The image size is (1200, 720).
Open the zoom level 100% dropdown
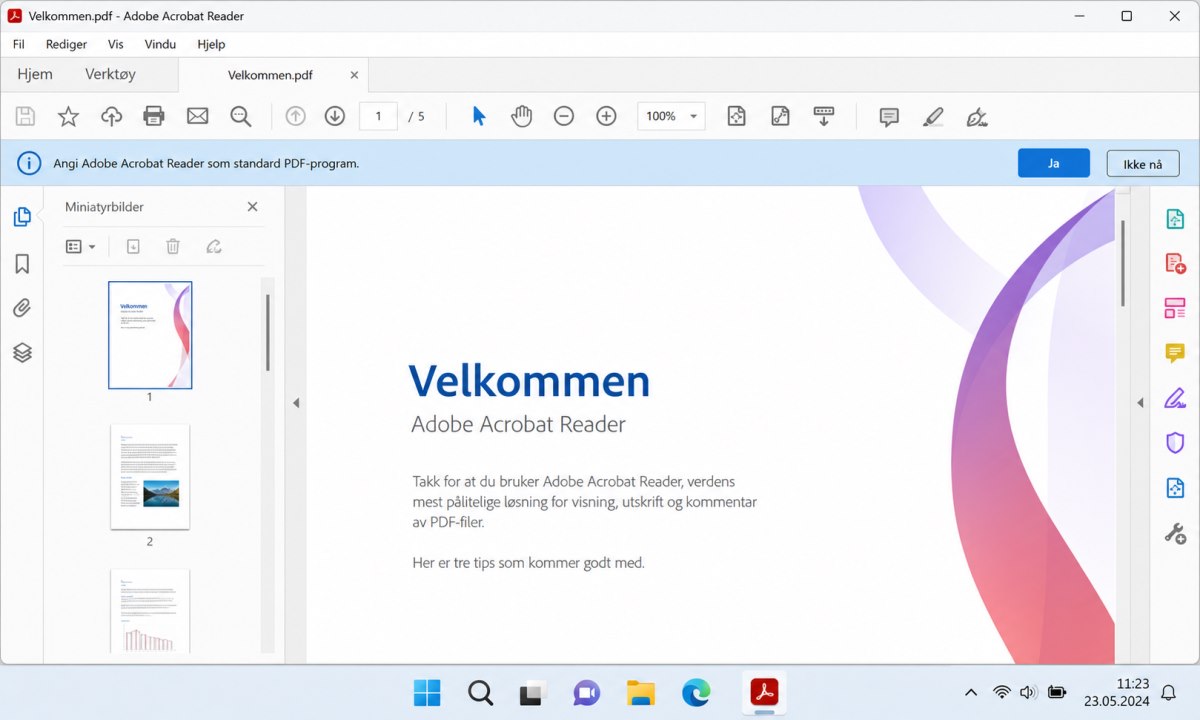click(671, 116)
